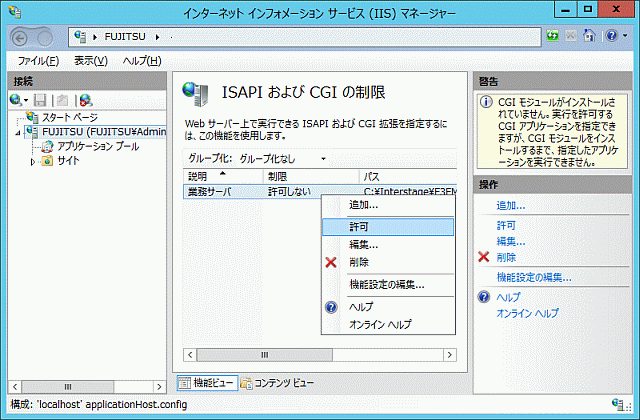Click the Create new connection globe icon
The image size is (640, 420).
click(x=16, y=100)
